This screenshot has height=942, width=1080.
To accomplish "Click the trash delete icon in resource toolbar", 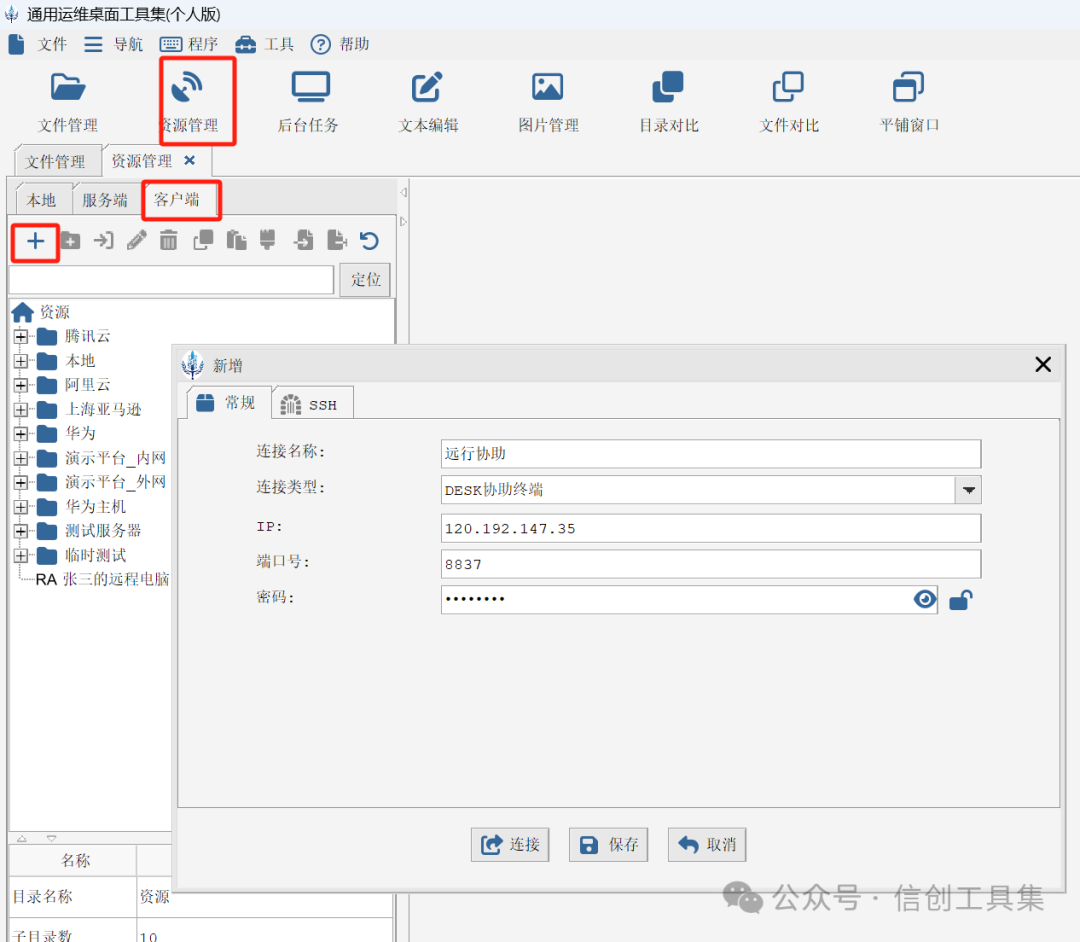I will pyautogui.click(x=169, y=240).
